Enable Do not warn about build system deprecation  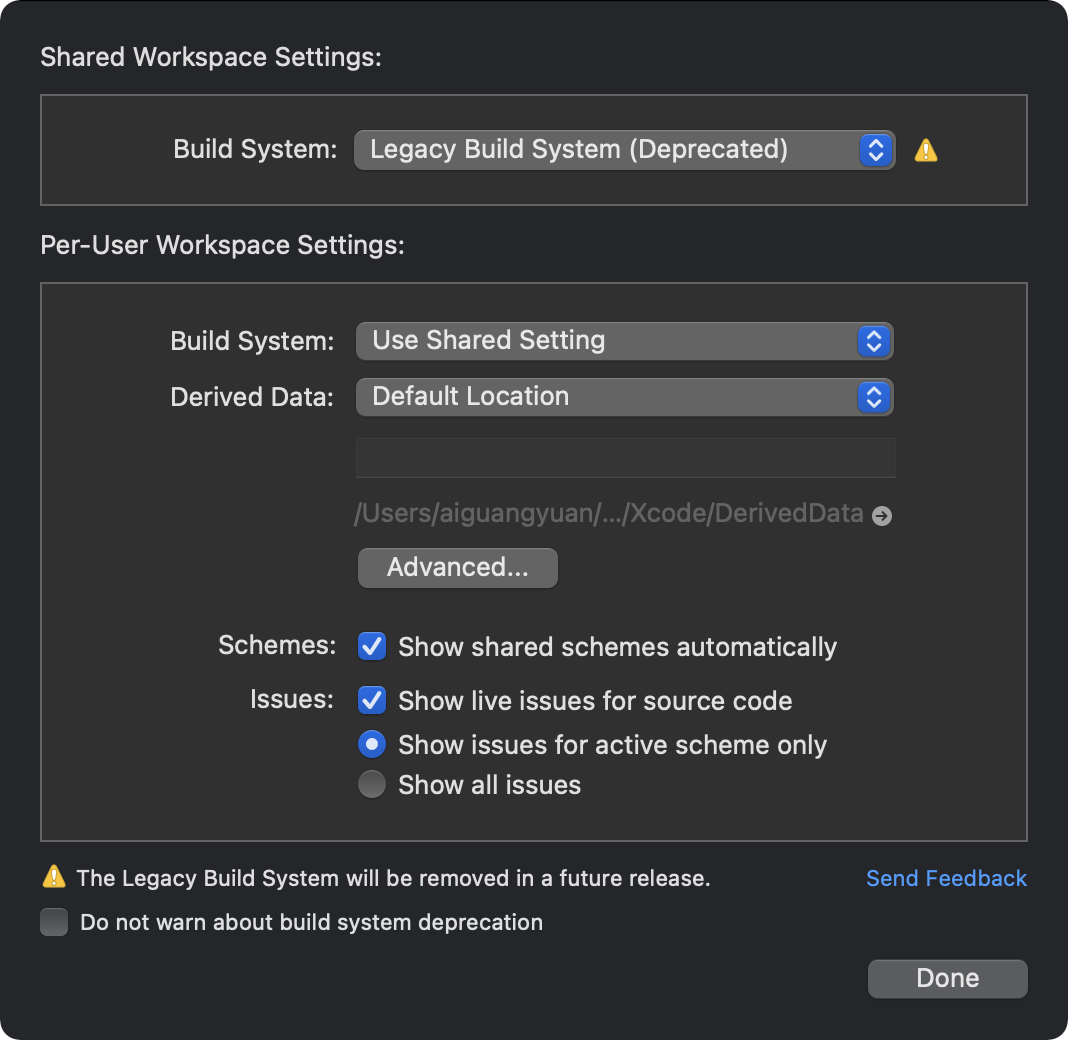coord(54,921)
